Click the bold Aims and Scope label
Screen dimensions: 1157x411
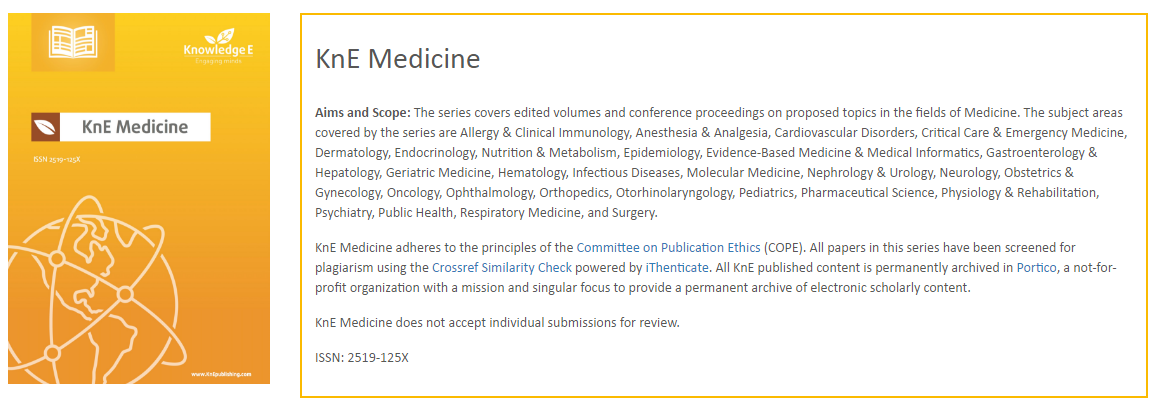point(362,111)
